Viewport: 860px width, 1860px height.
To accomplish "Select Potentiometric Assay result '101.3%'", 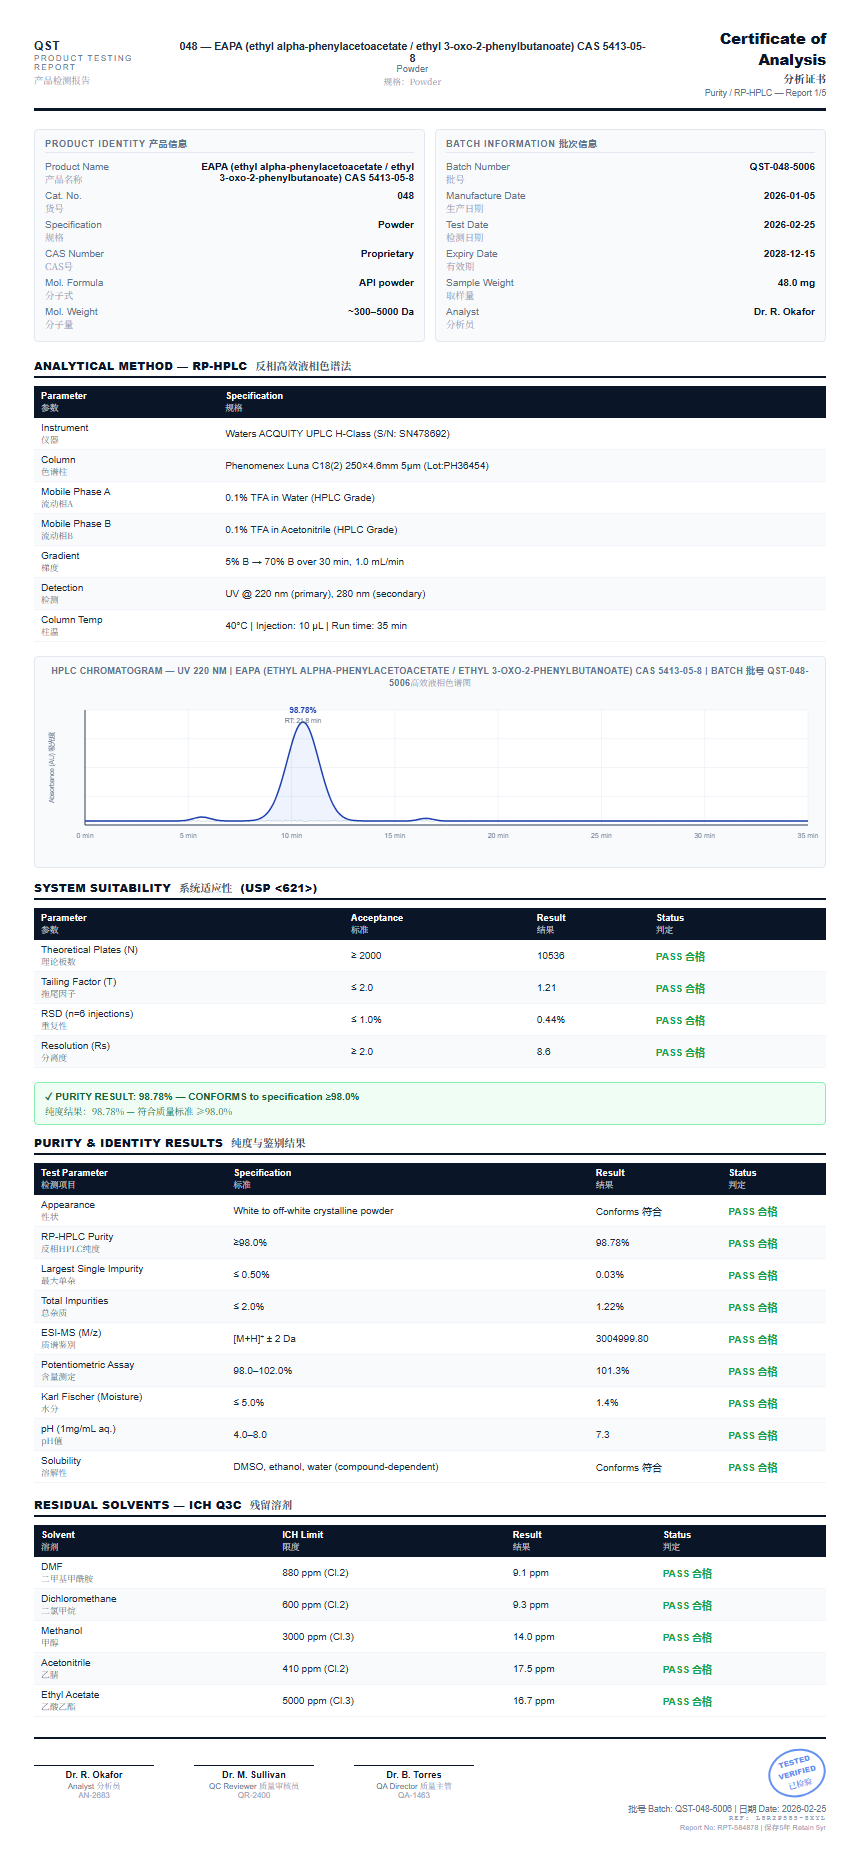I will coord(613,1371).
